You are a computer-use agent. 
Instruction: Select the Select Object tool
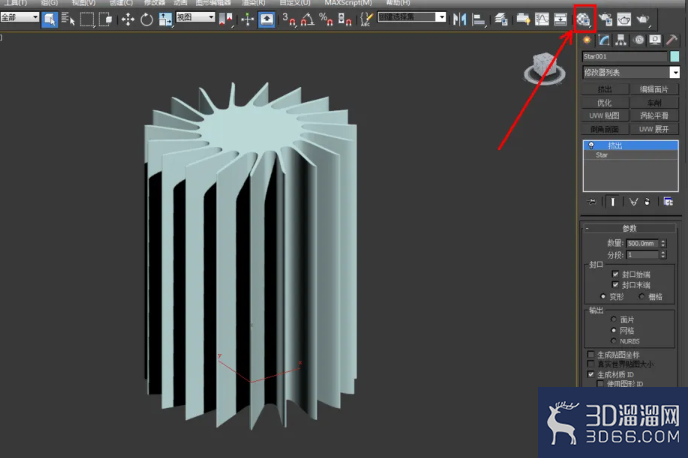(50, 19)
